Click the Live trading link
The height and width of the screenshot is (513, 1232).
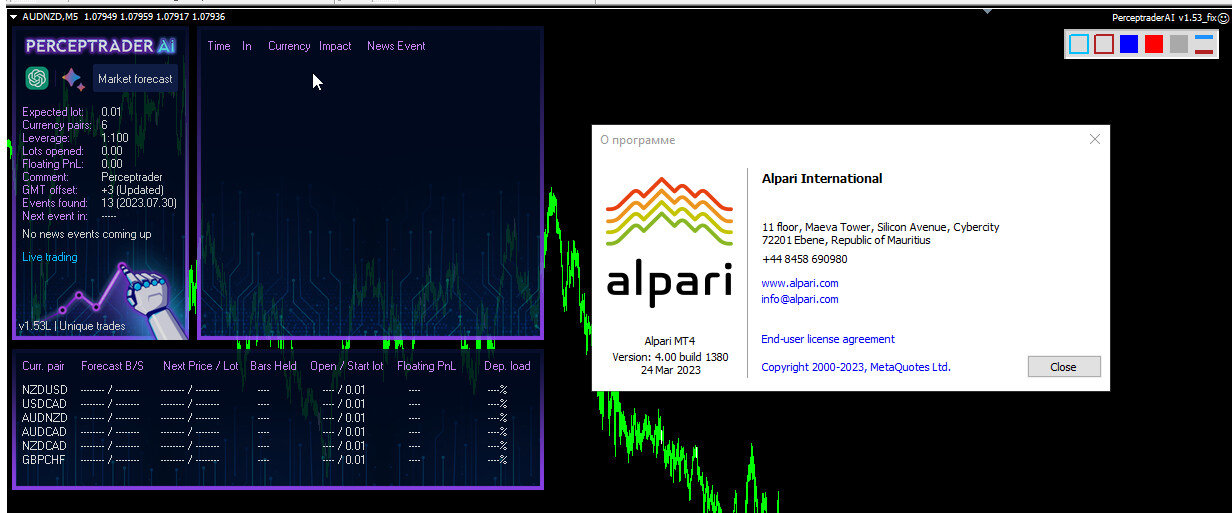(x=50, y=257)
